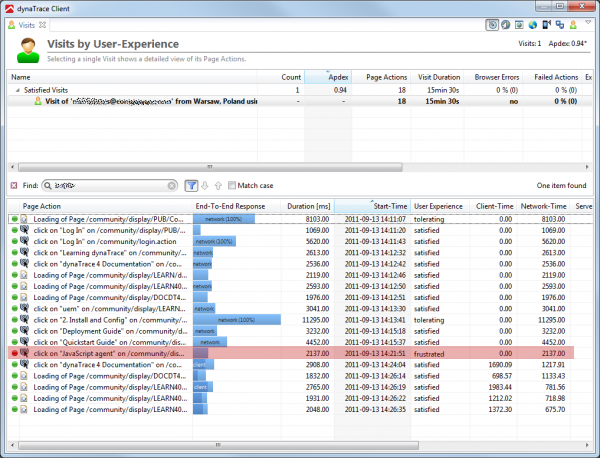Click the blue earth globe toolbar icon

pos(533,25)
